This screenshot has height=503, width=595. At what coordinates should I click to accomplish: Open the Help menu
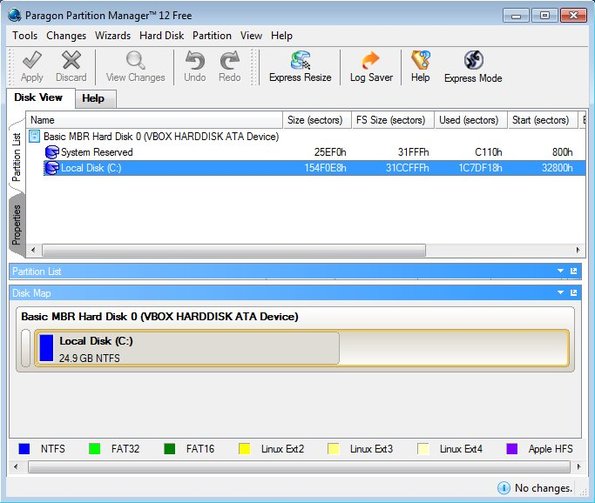pos(282,35)
